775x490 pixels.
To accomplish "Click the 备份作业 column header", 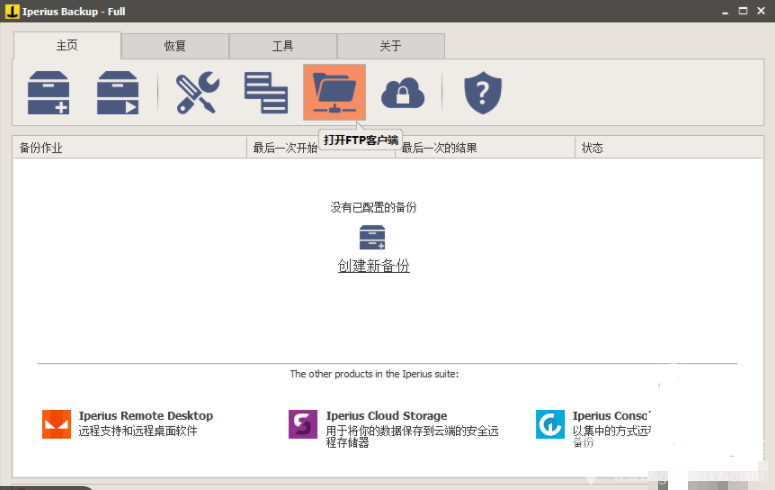I will coord(129,147).
